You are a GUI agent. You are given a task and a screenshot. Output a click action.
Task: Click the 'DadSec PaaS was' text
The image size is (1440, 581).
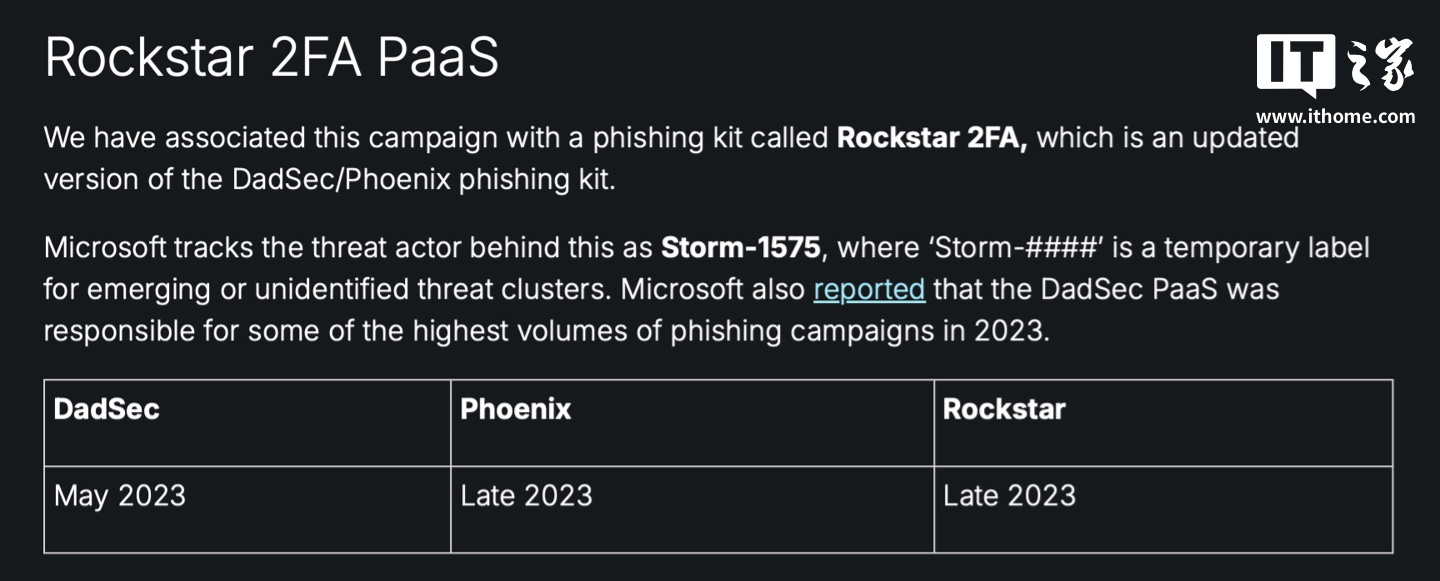point(1159,289)
